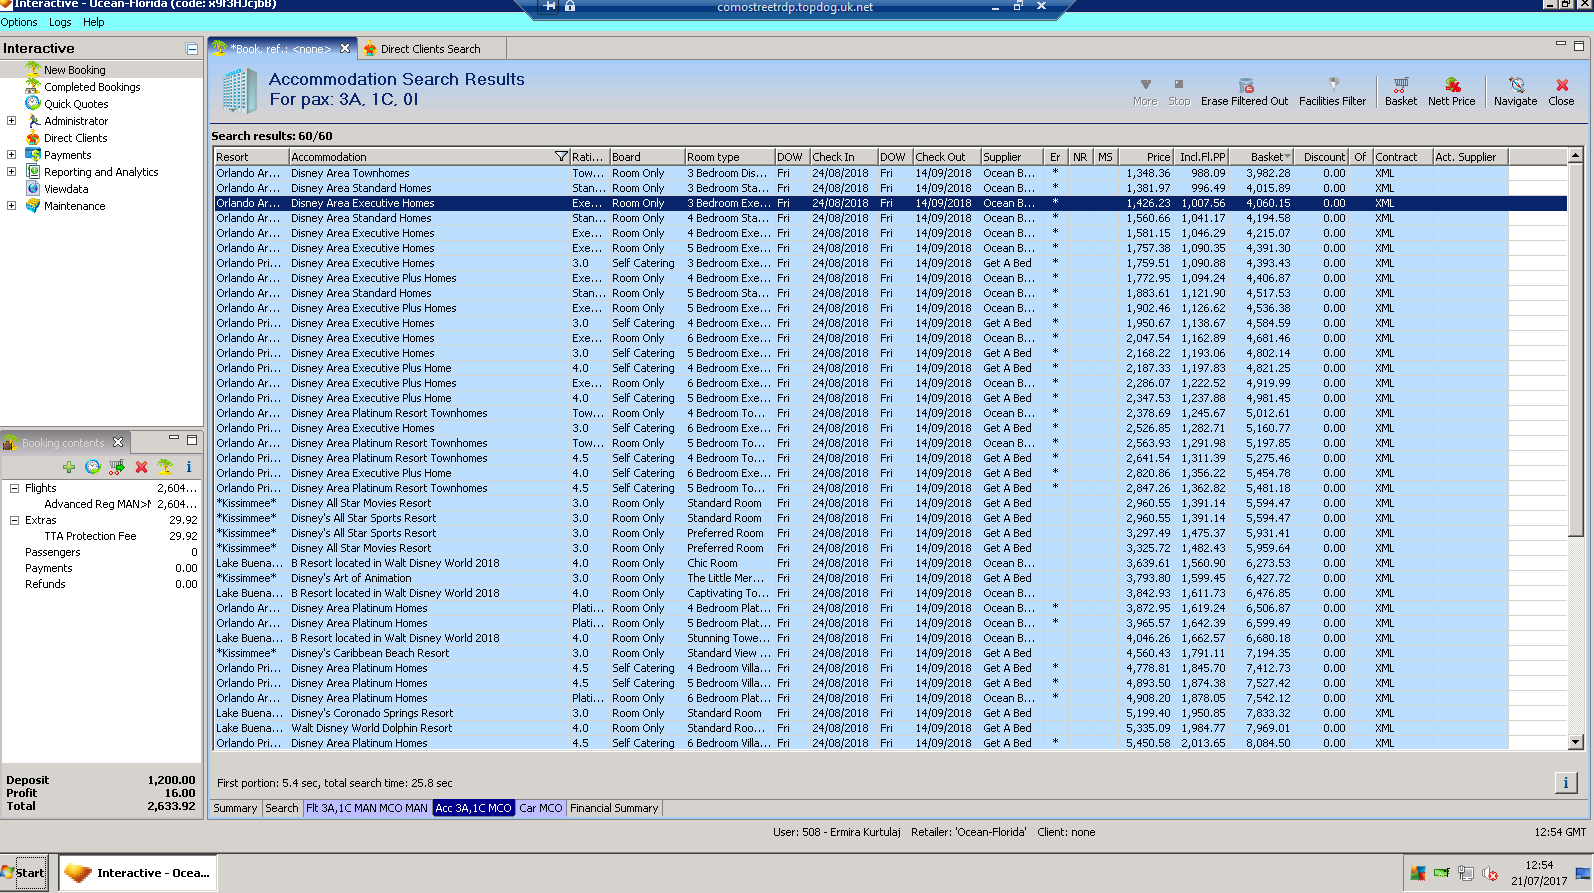
Task: Open Viewdata in navigation tree
Action: pyautogui.click(x=66, y=189)
